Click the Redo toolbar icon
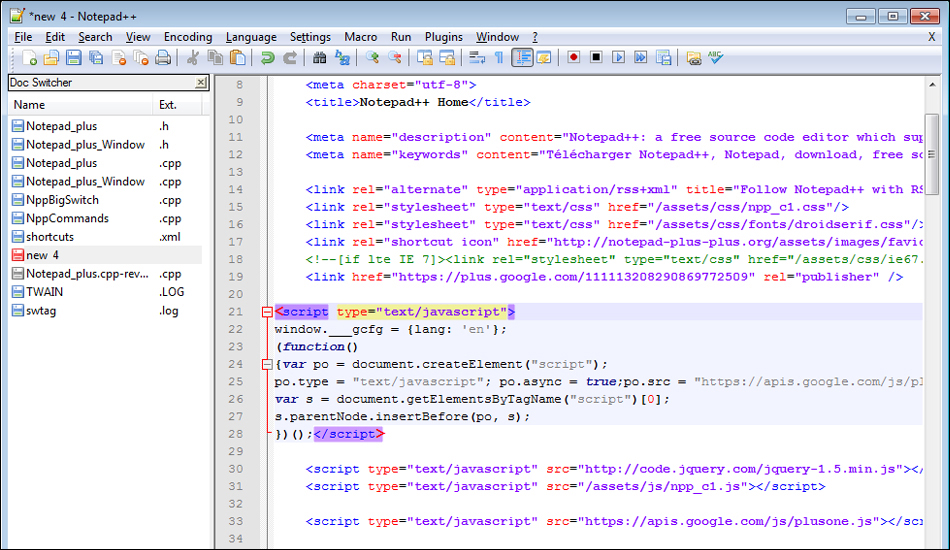Screen dimensions: 950x550 click(x=290, y=58)
